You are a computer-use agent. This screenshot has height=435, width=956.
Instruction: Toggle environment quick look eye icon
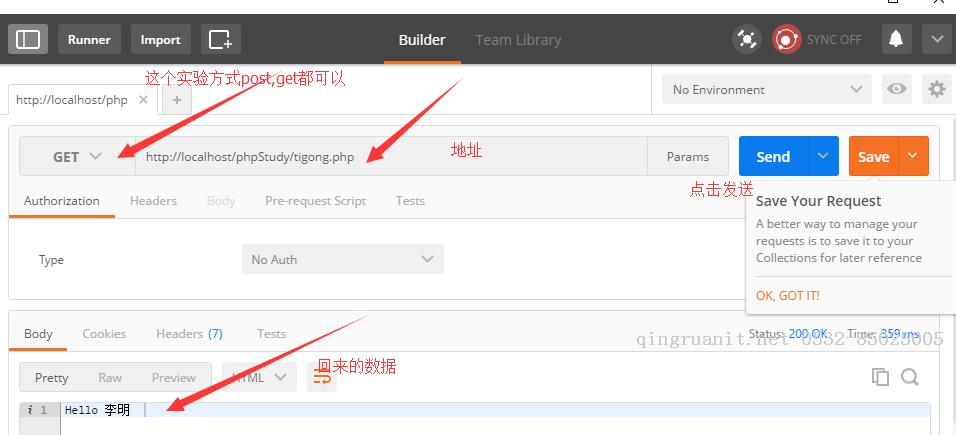pyautogui.click(x=896, y=90)
